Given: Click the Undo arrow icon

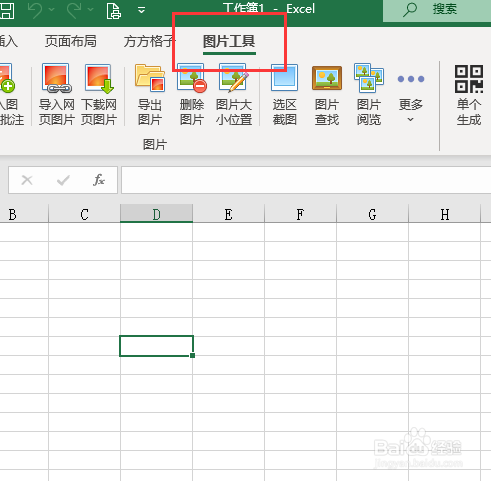Looking at the screenshot, I should pos(35,10).
